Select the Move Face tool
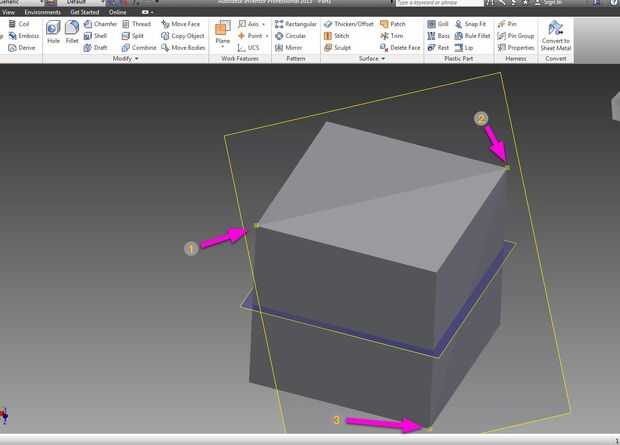Screen dimensions: 620x445 click(x=180, y=24)
